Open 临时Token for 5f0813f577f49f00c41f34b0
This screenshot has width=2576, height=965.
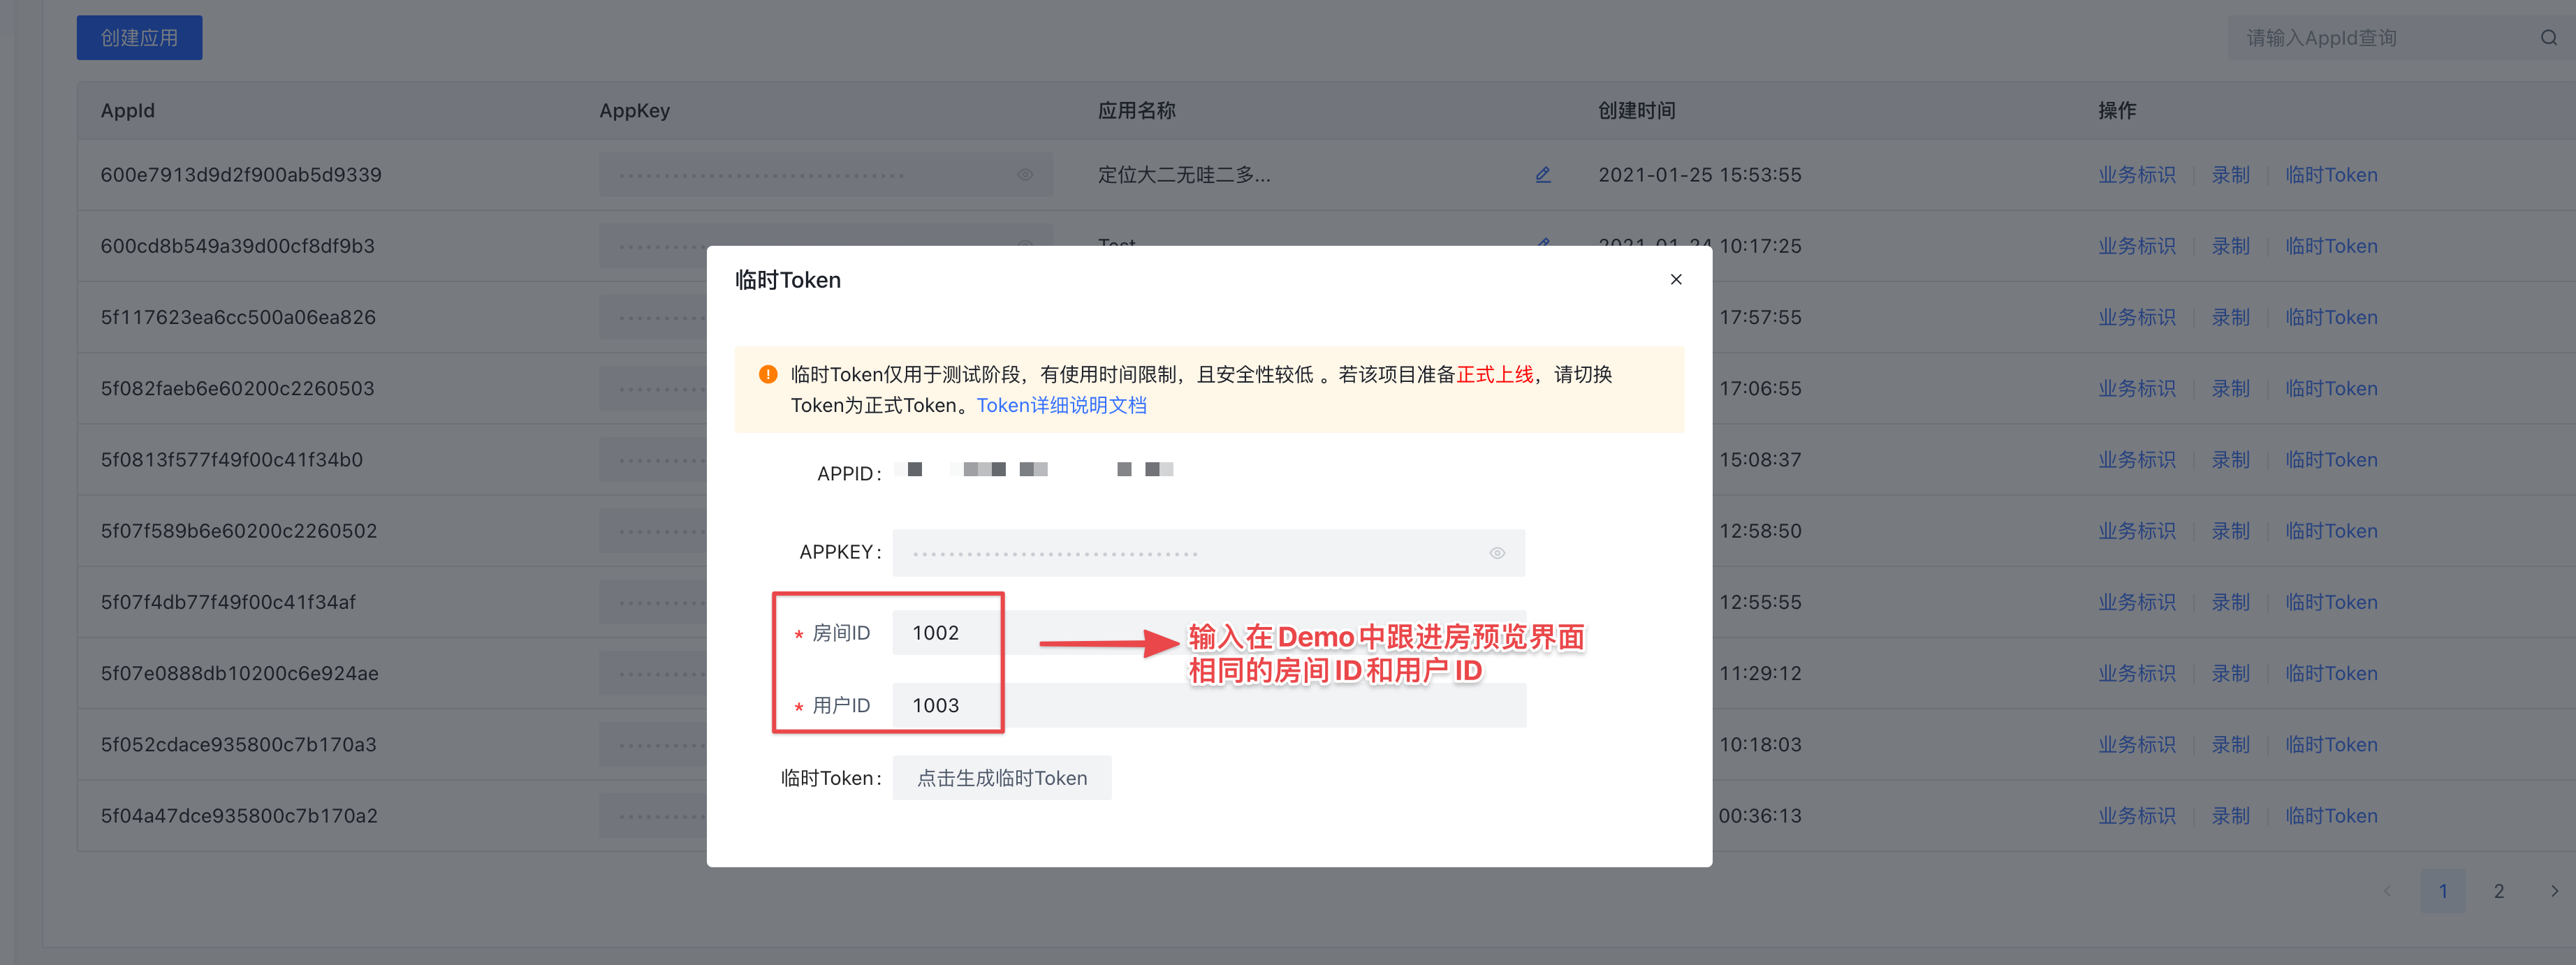pyautogui.click(x=2331, y=460)
